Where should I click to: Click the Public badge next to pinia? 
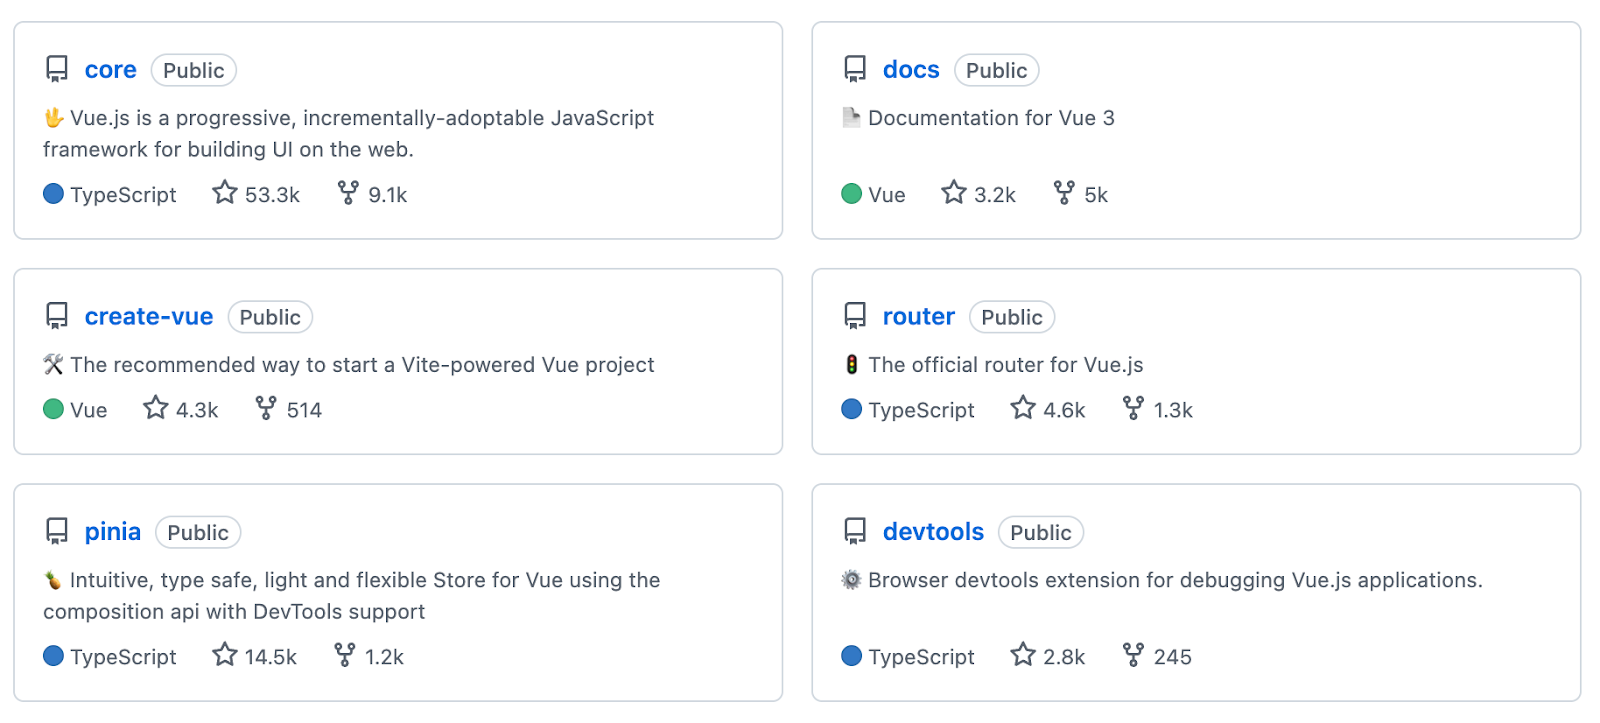click(x=198, y=532)
